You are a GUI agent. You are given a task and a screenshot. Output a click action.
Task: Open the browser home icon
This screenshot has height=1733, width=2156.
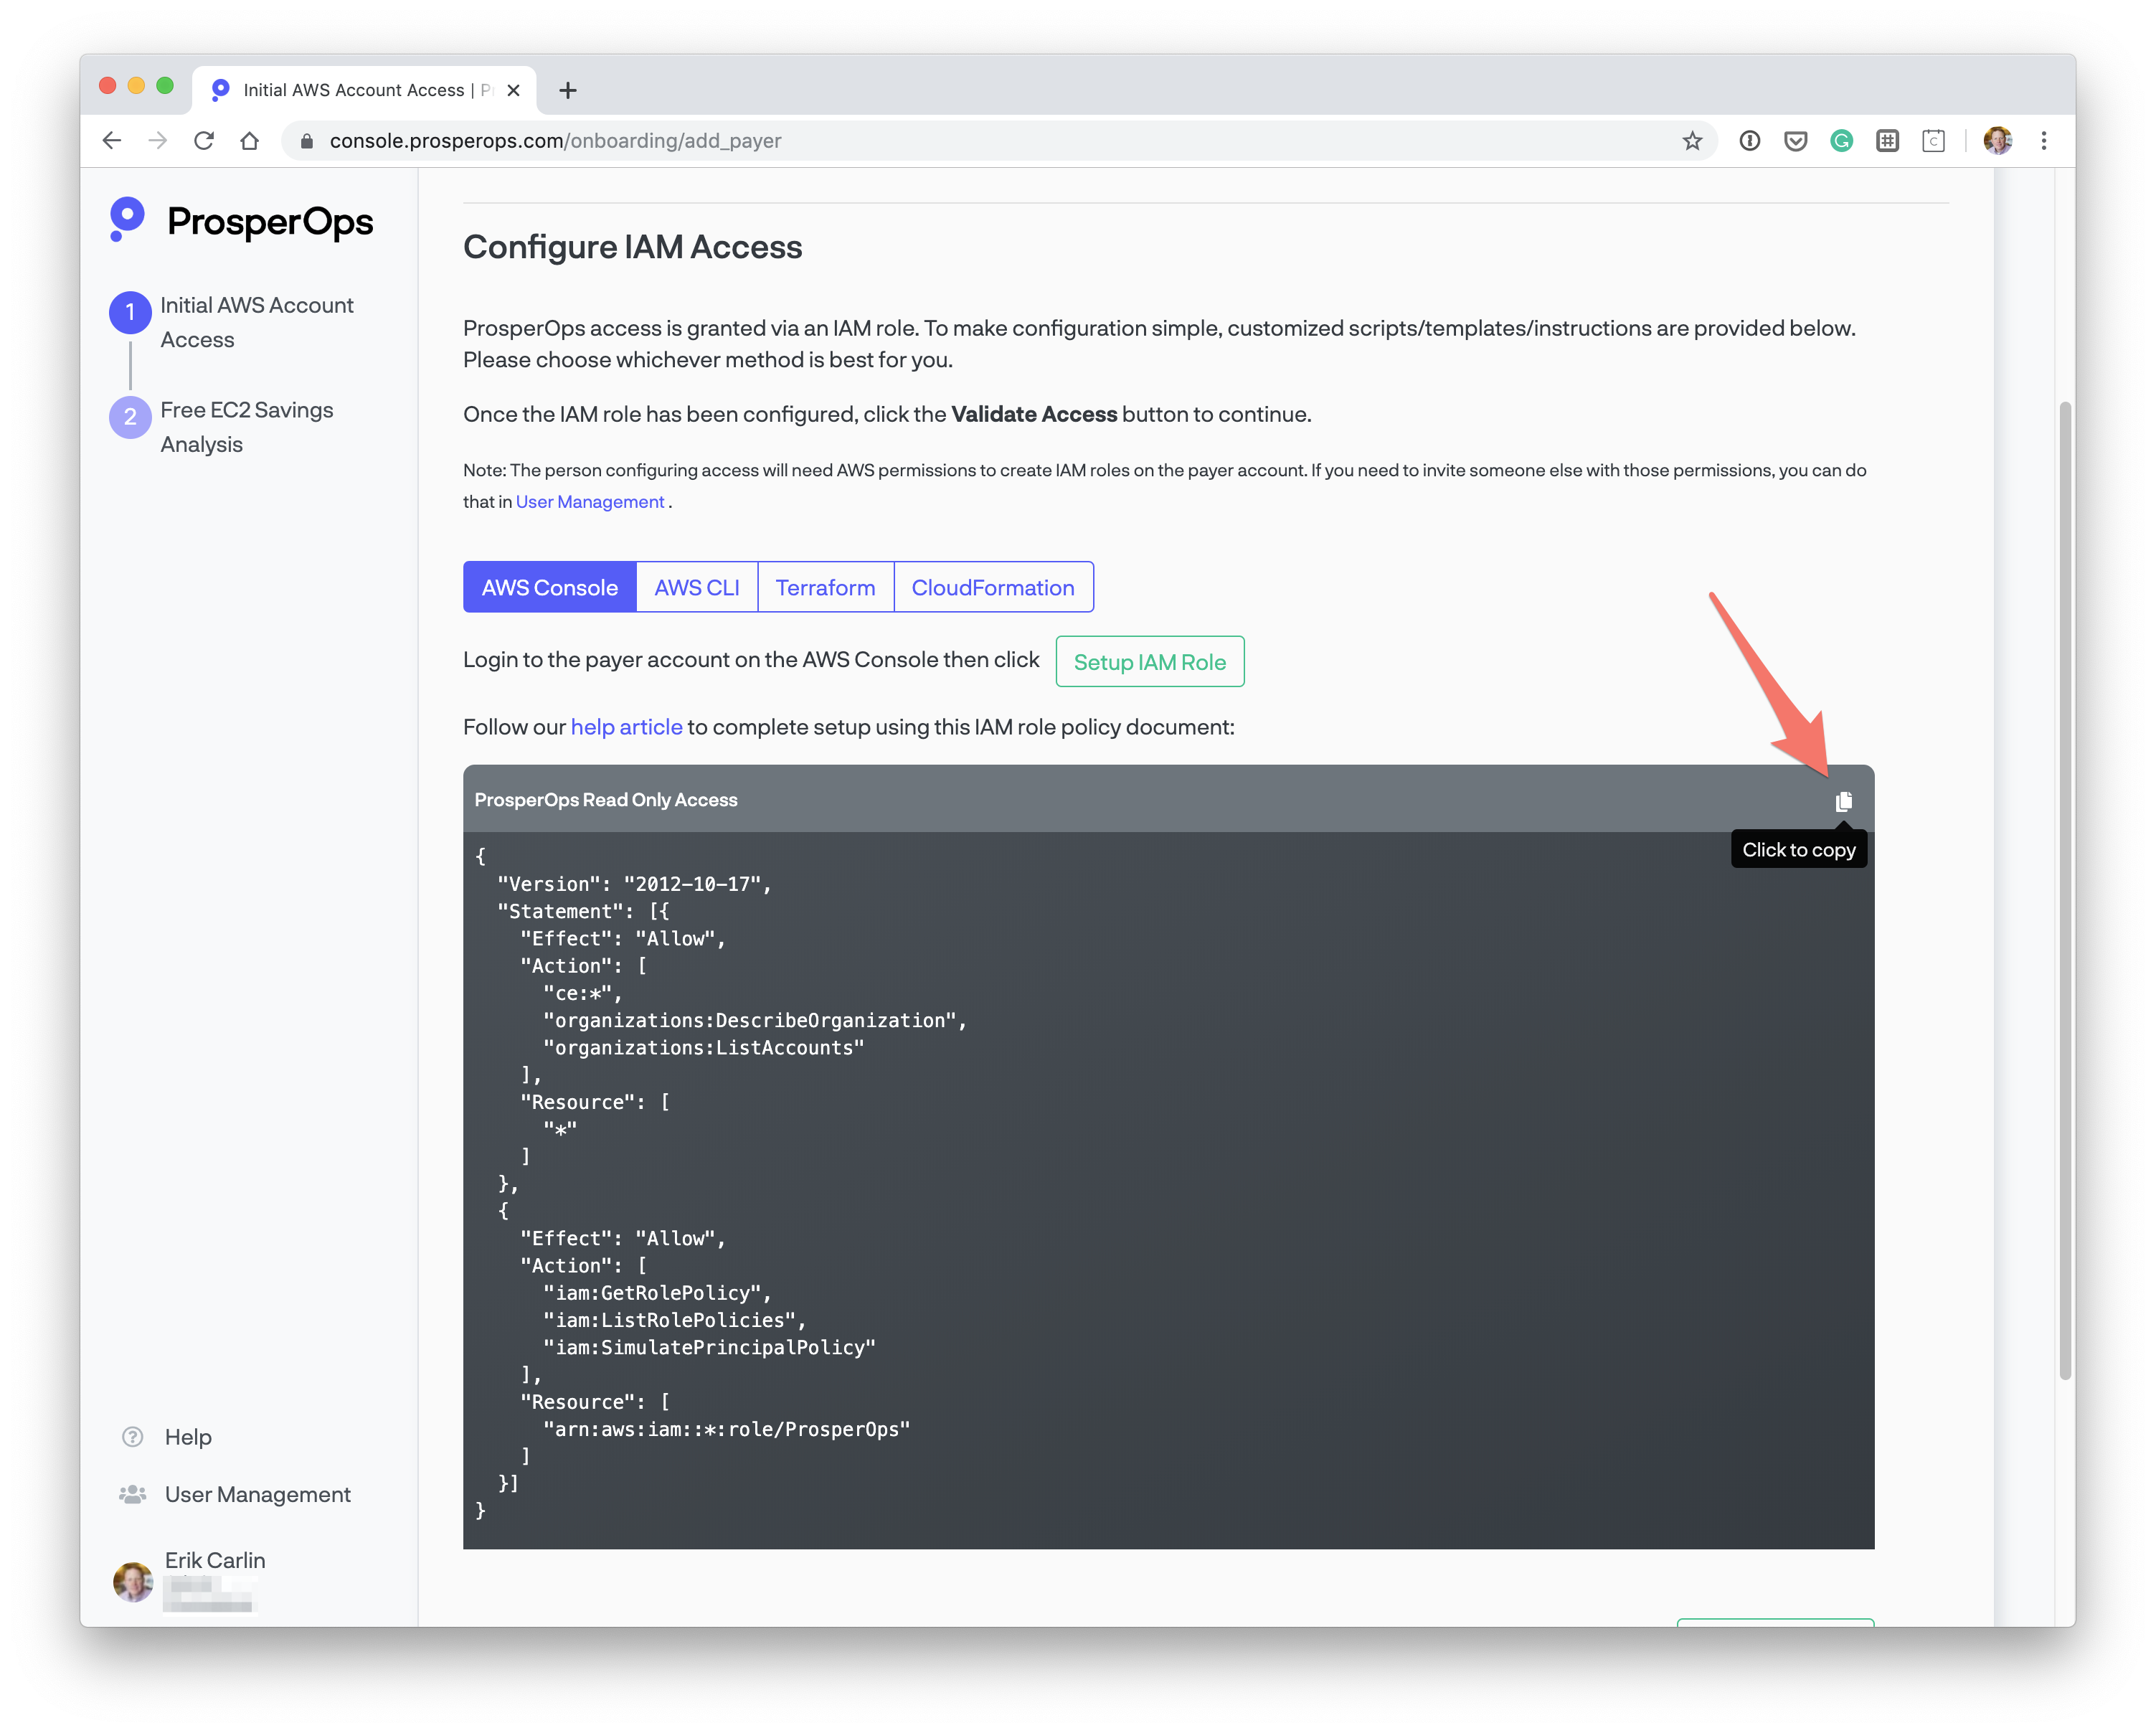tap(250, 141)
